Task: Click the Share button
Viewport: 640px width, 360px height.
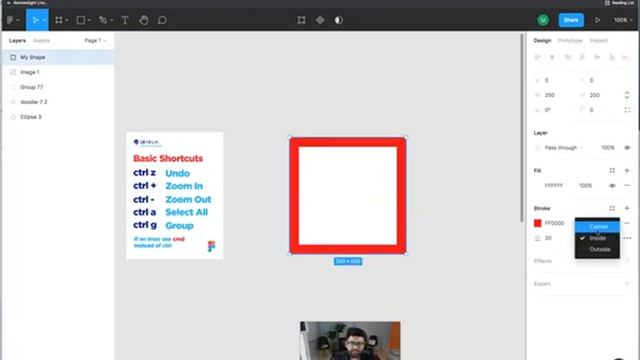Action: tap(571, 20)
